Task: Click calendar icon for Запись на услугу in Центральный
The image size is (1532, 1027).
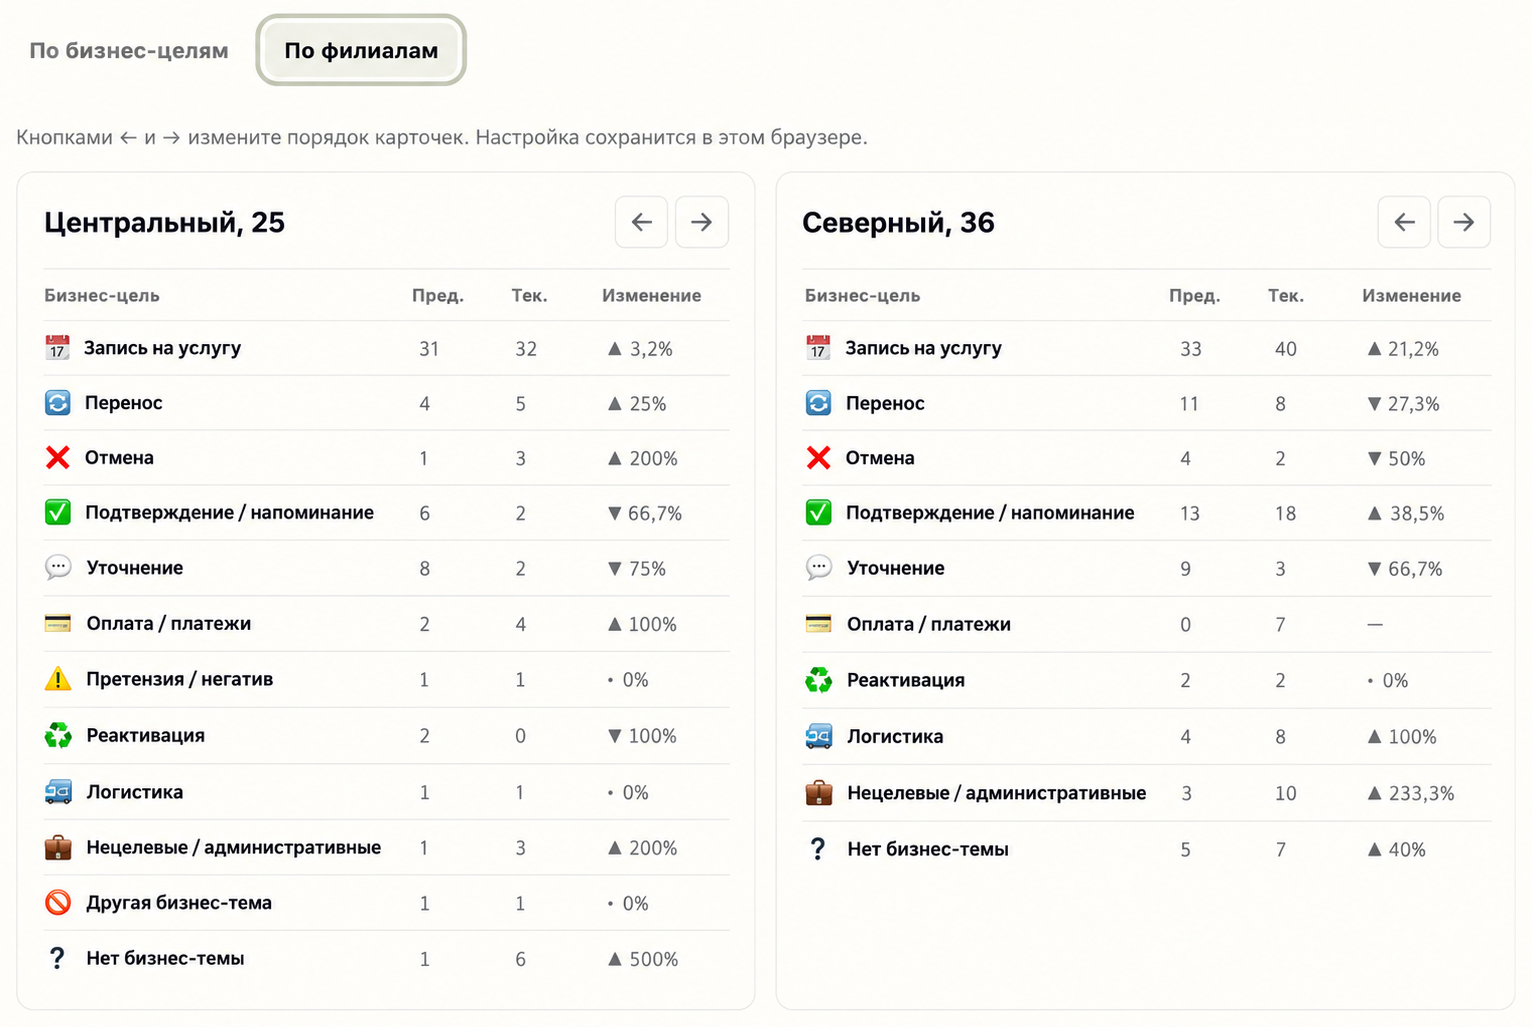Action: 58,348
